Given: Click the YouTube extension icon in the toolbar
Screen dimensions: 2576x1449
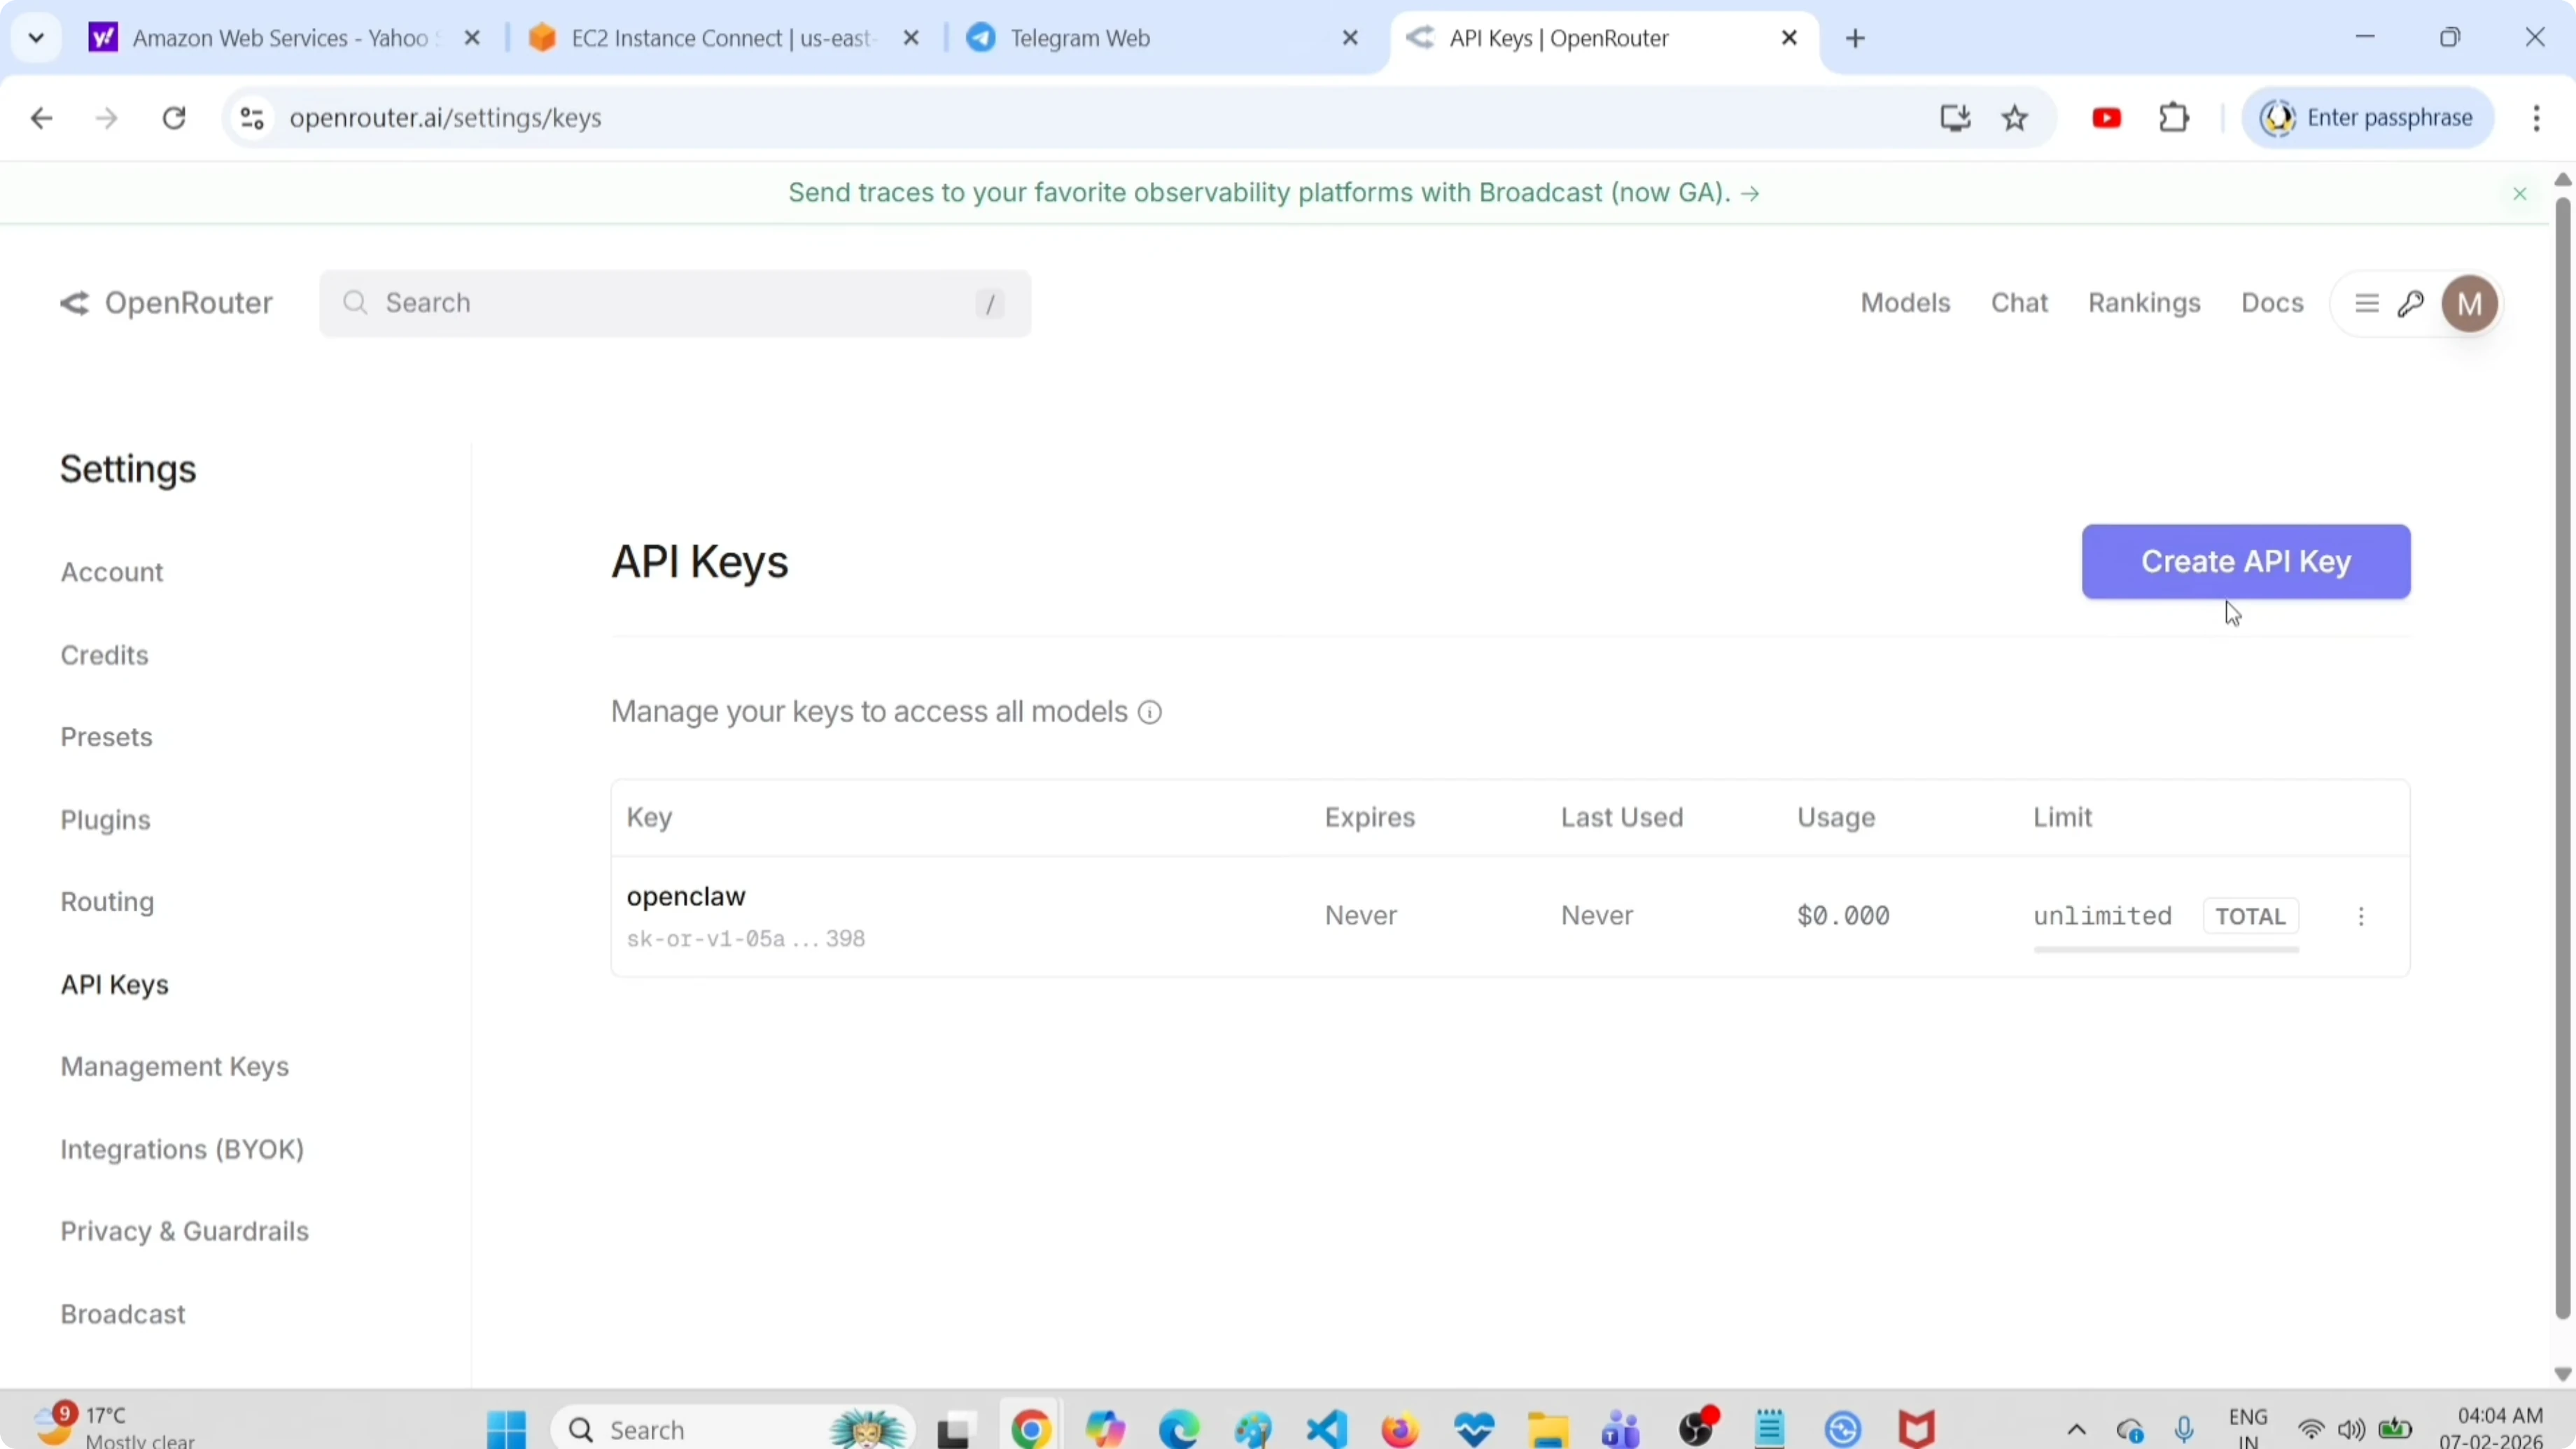Looking at the screenshot, I should 2106,117.
